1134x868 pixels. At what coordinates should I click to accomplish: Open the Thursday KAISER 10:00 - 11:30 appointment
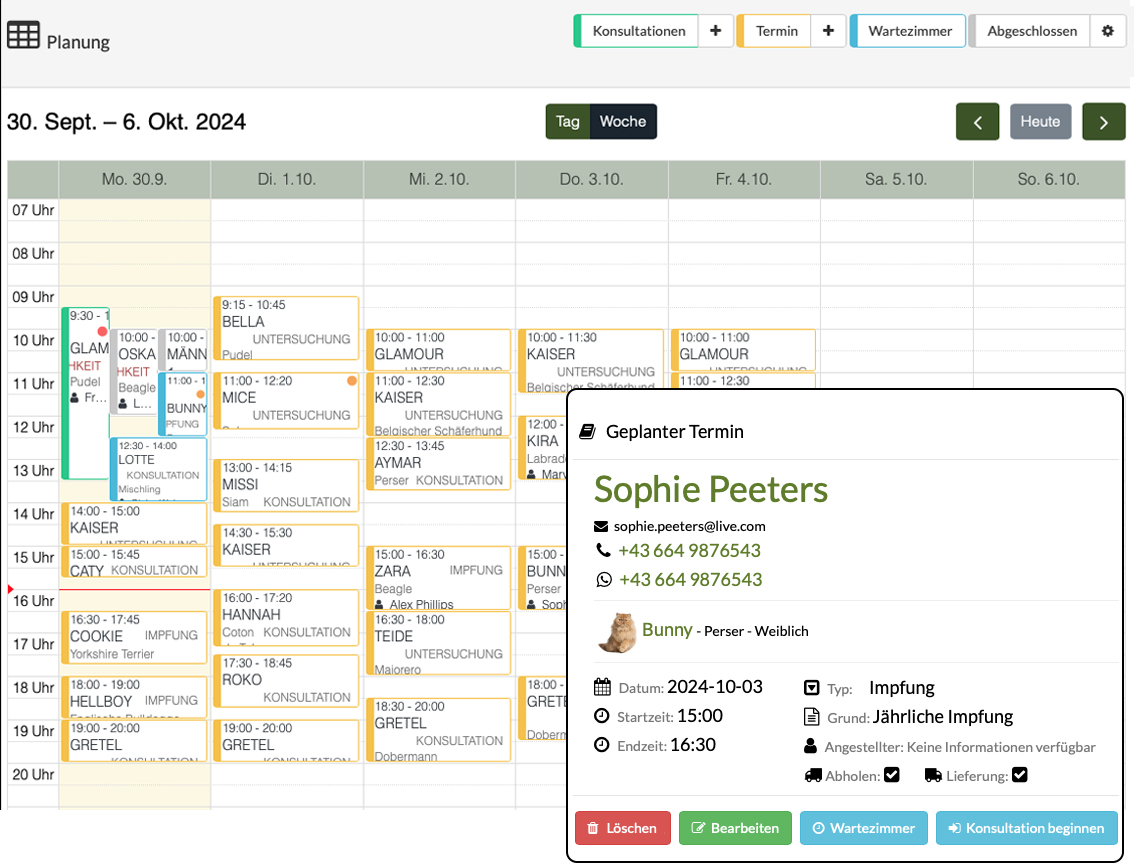pos(591,361)
